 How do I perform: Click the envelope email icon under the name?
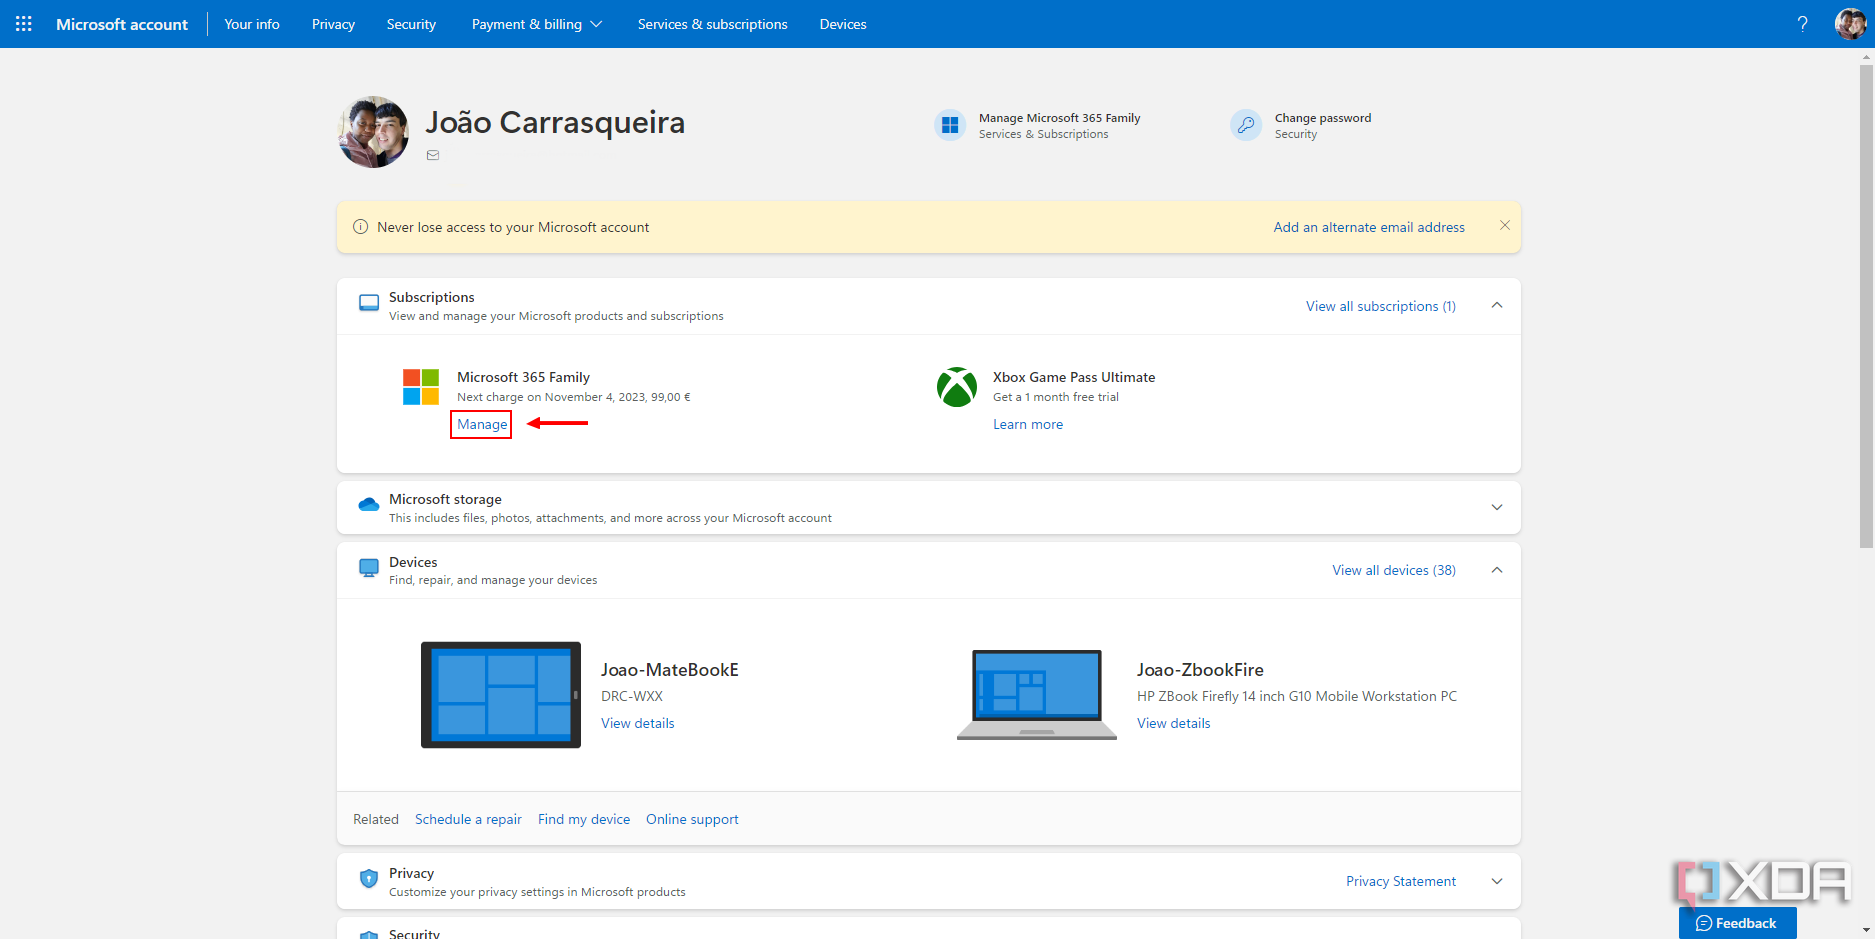[x=433, y=155]
